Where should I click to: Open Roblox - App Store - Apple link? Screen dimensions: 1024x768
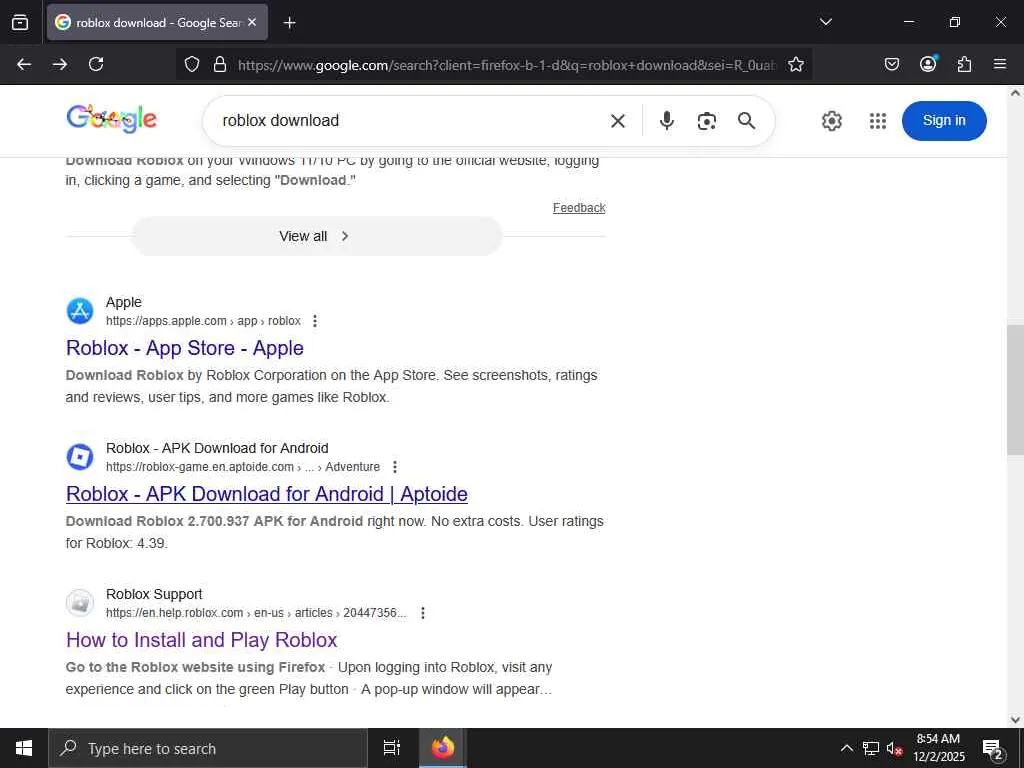pyautogui.click(x=185, y=348)
